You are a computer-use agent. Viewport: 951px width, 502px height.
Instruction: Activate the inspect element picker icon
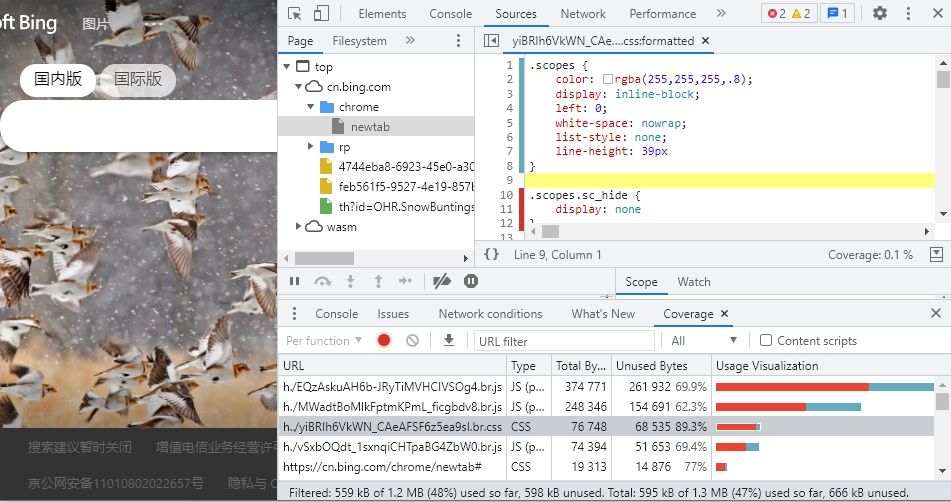coord(294,13)
